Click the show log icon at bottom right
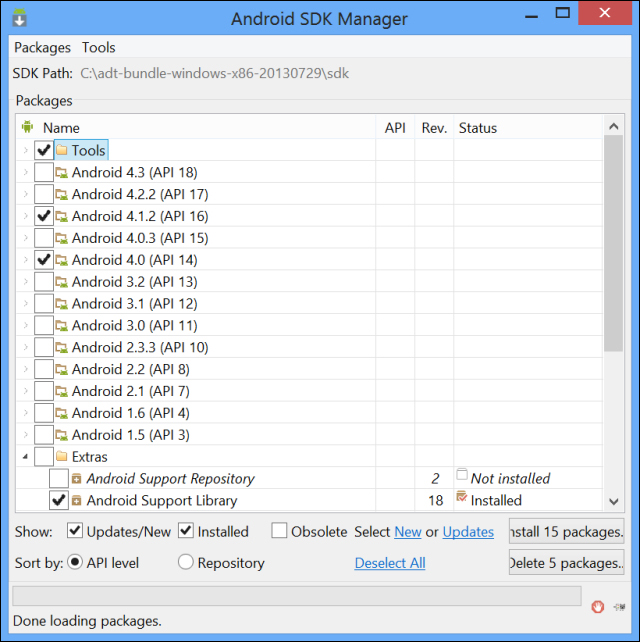Screen dimensions: 640x642 [619, 607]
